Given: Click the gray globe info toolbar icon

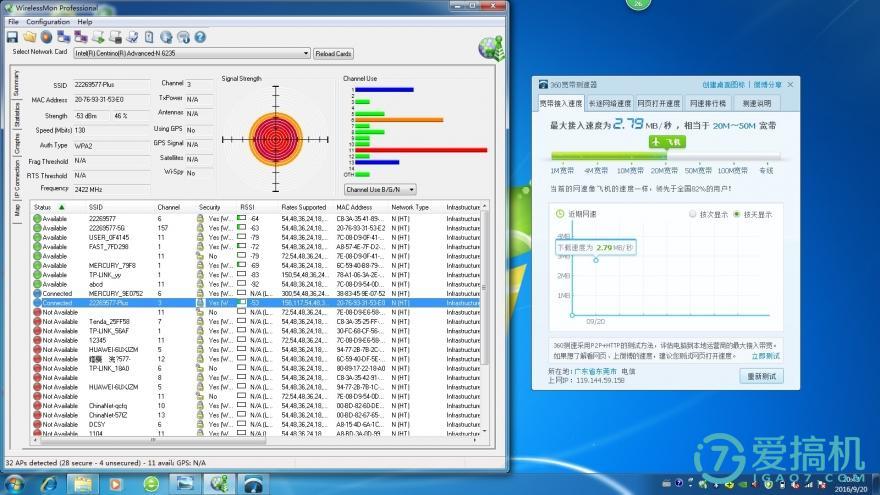Looking at the screenshot, I should [184, 37].
